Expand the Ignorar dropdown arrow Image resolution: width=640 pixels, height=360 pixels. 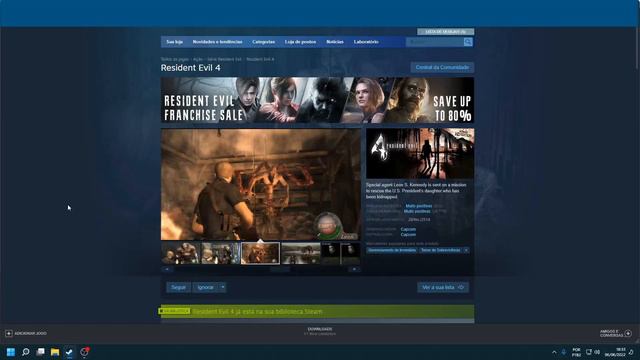(223, 287)
